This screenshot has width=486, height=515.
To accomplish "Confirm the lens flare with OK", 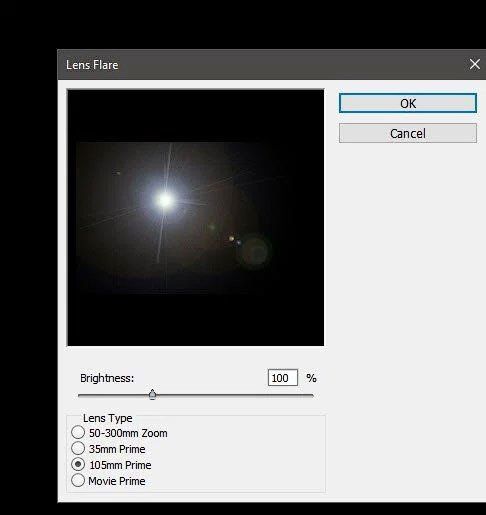I will click(408, 103).
